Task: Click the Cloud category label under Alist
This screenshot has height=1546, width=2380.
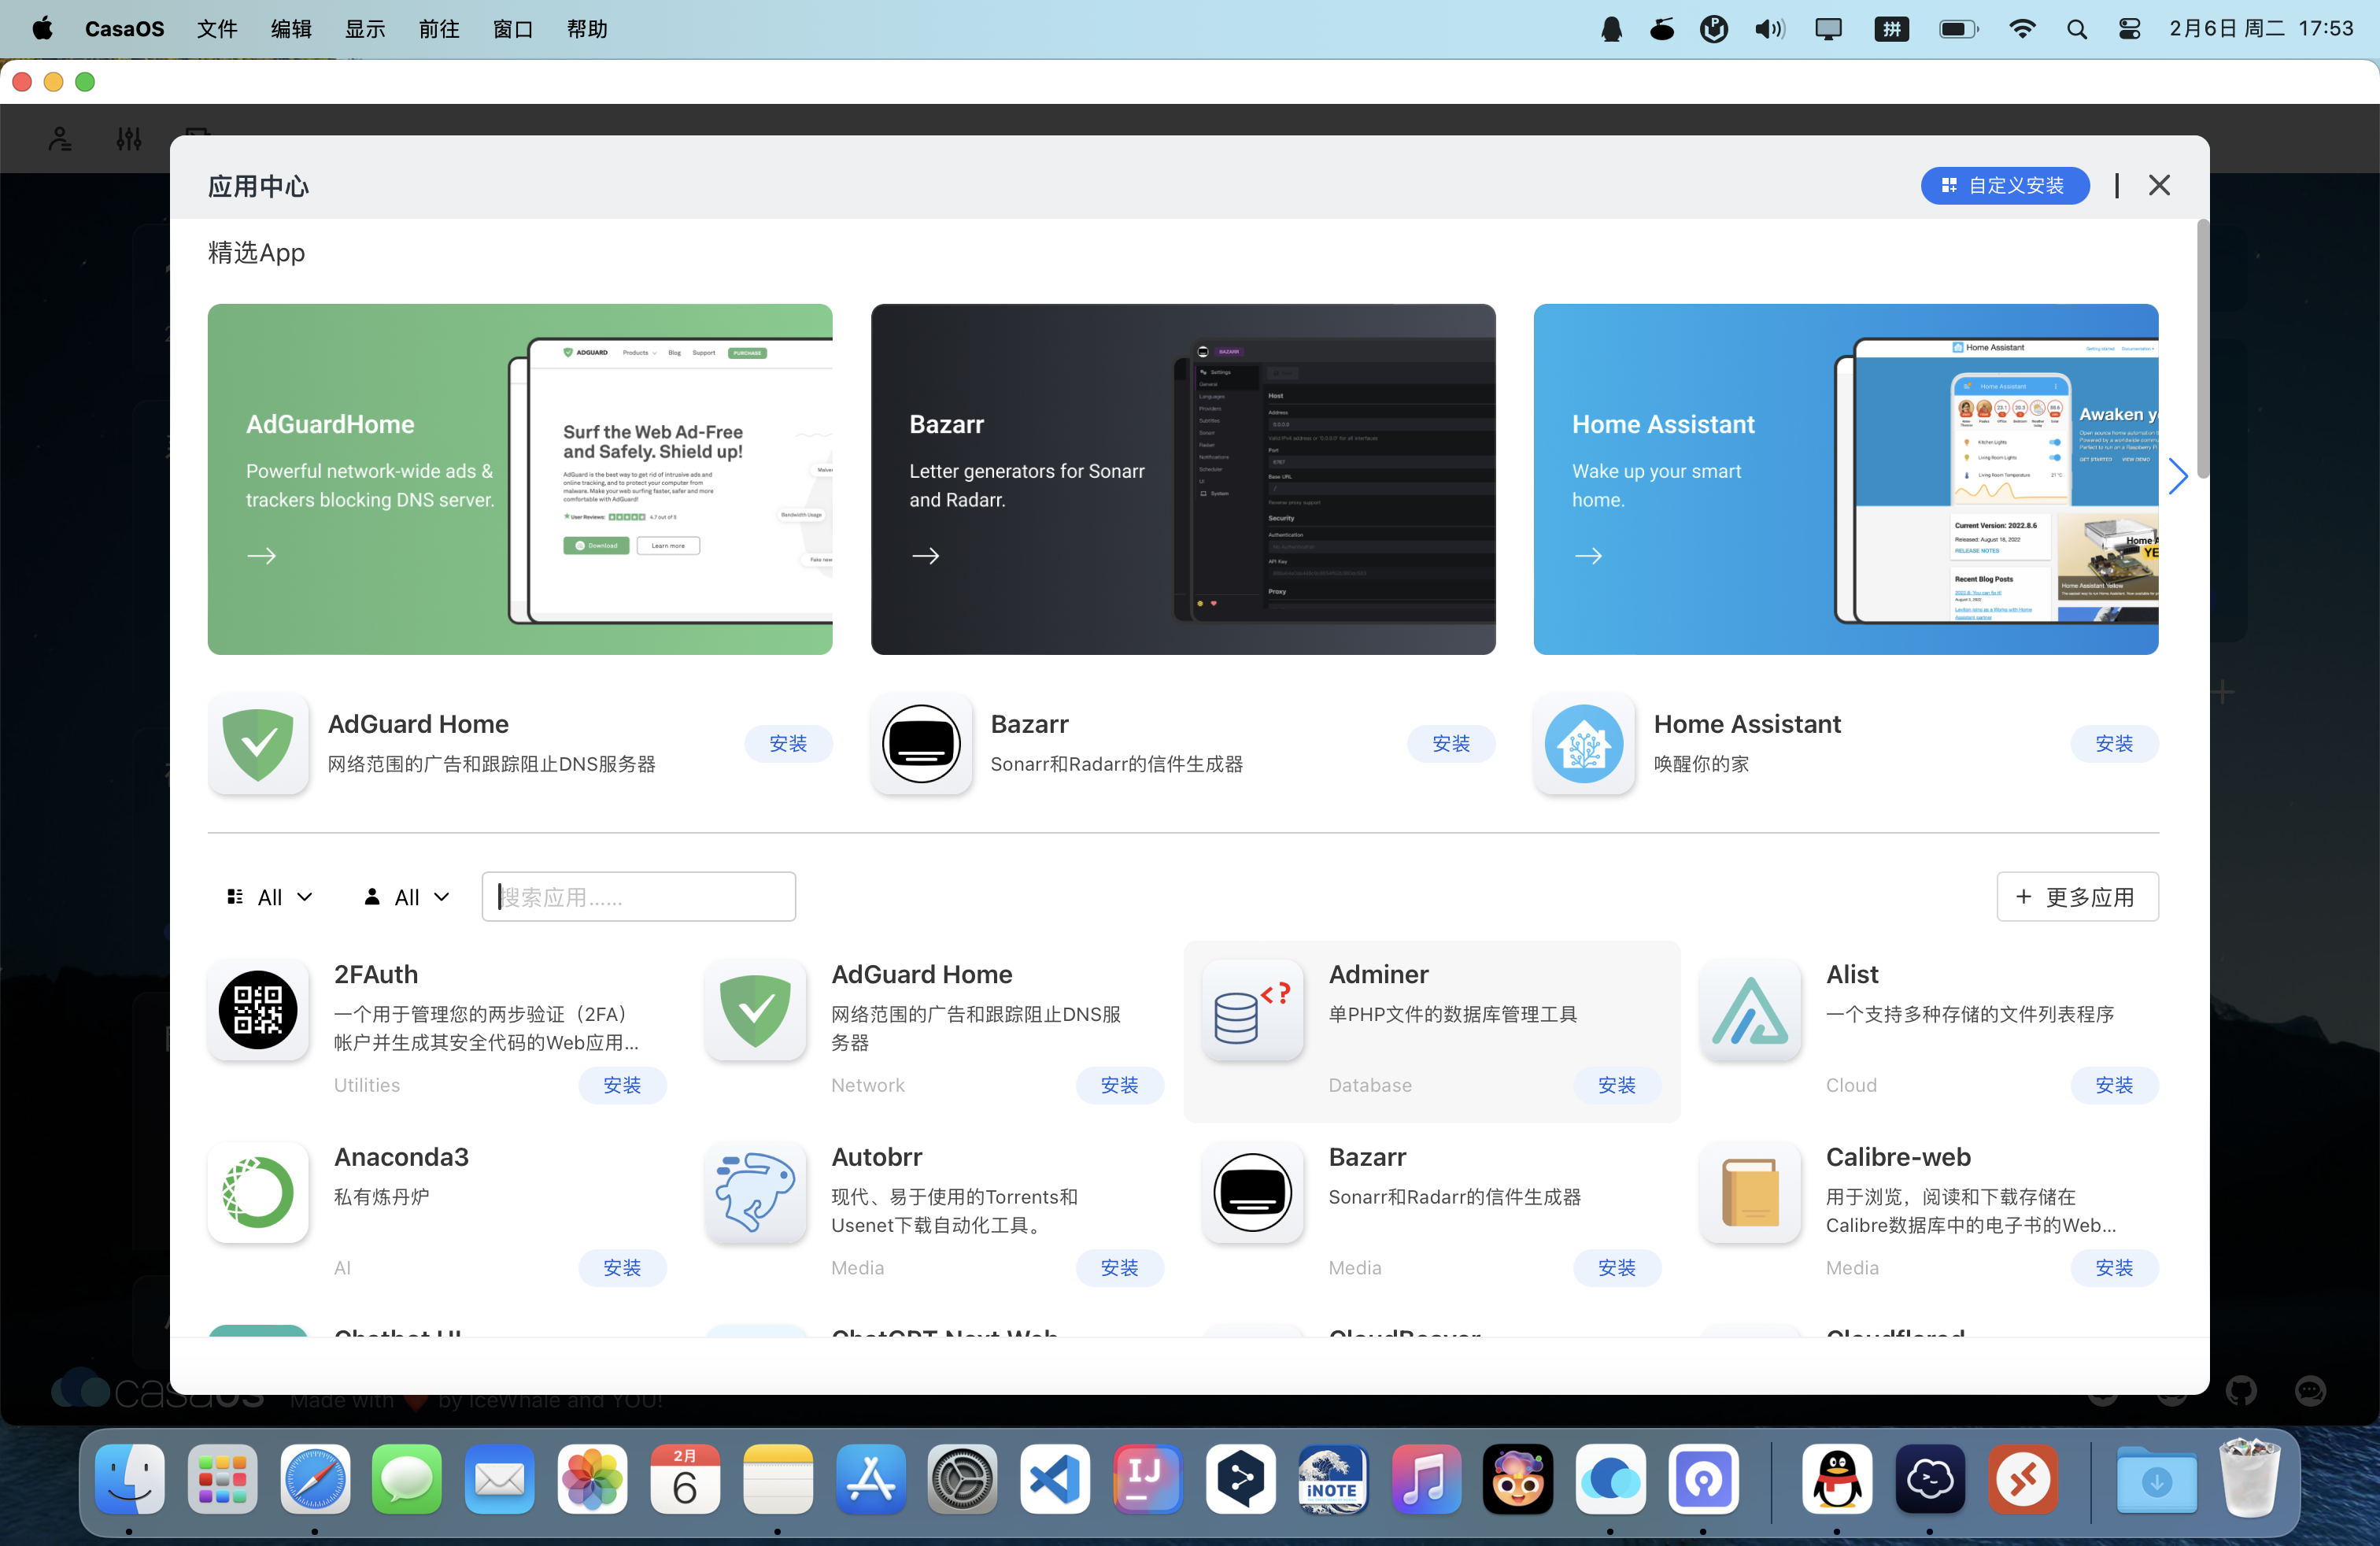Action: (1851, 1085)
